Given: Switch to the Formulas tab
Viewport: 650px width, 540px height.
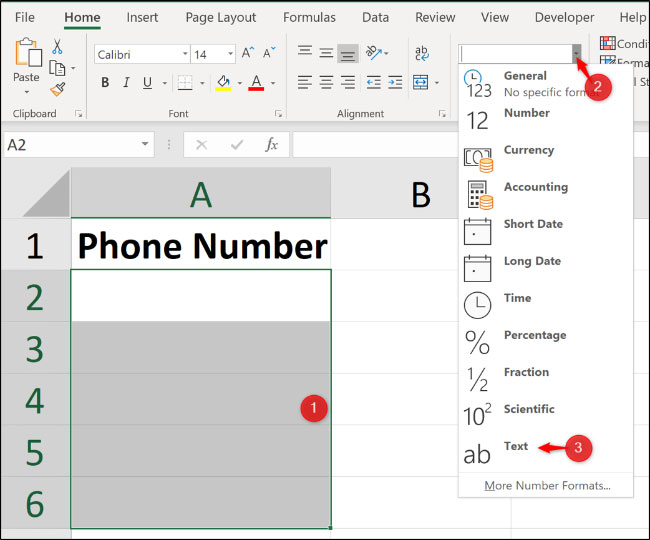Looking at the screenshot, I should pyautogui.click(x=309, y=17).
